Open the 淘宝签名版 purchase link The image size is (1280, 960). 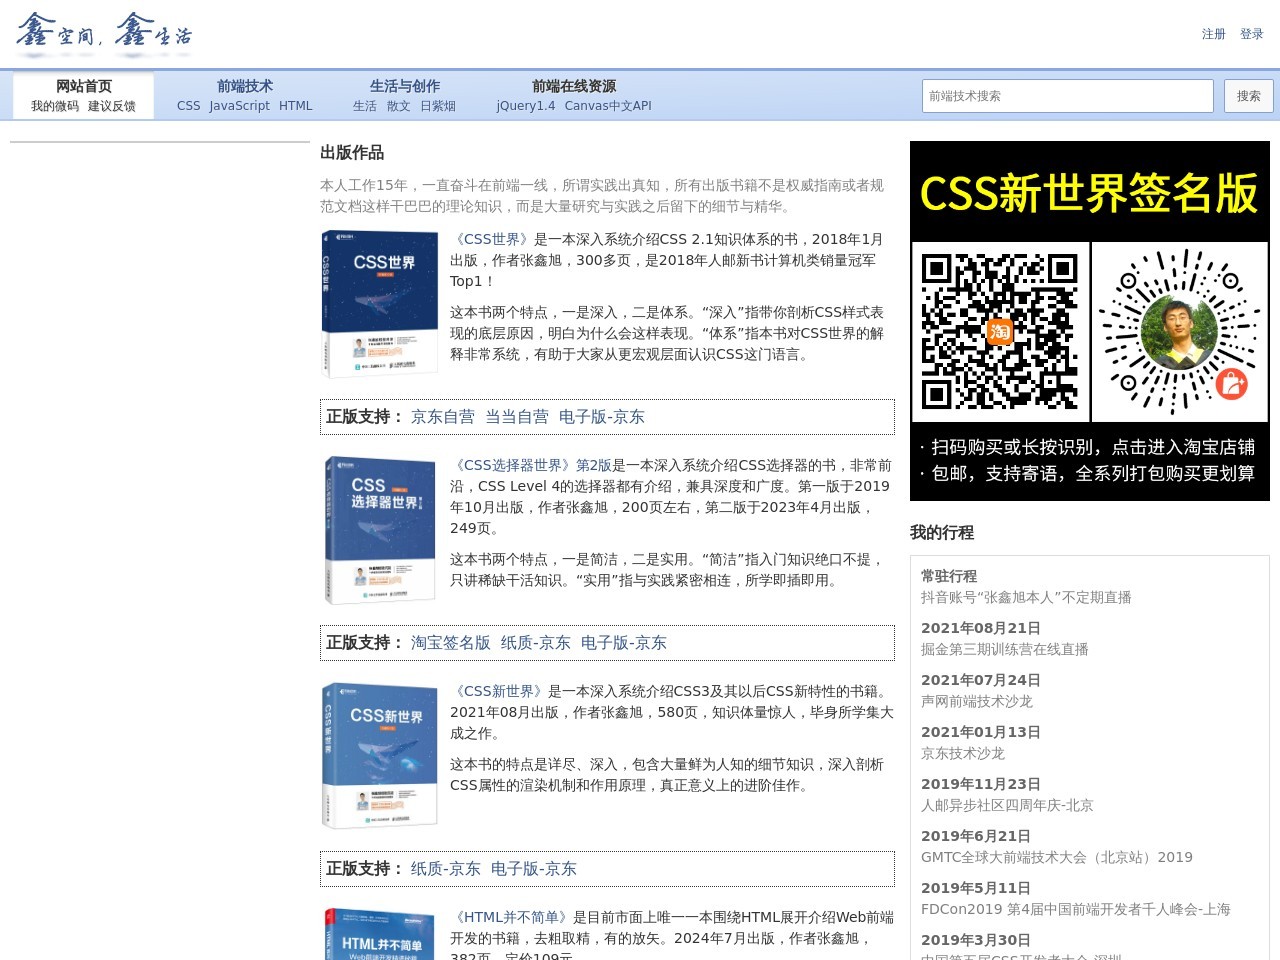click(x=451, y=643)
